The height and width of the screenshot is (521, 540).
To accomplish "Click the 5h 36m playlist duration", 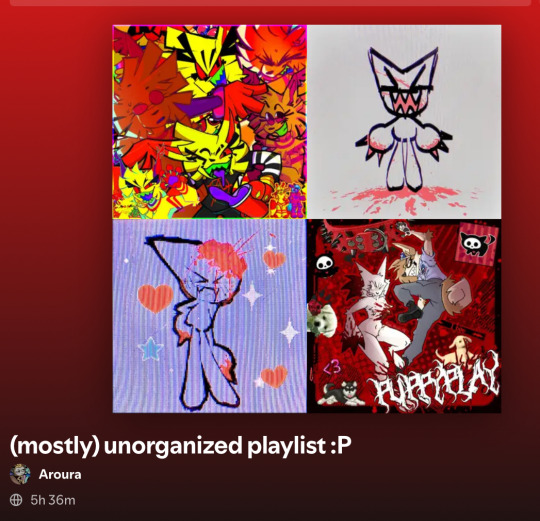I will 53,500.
